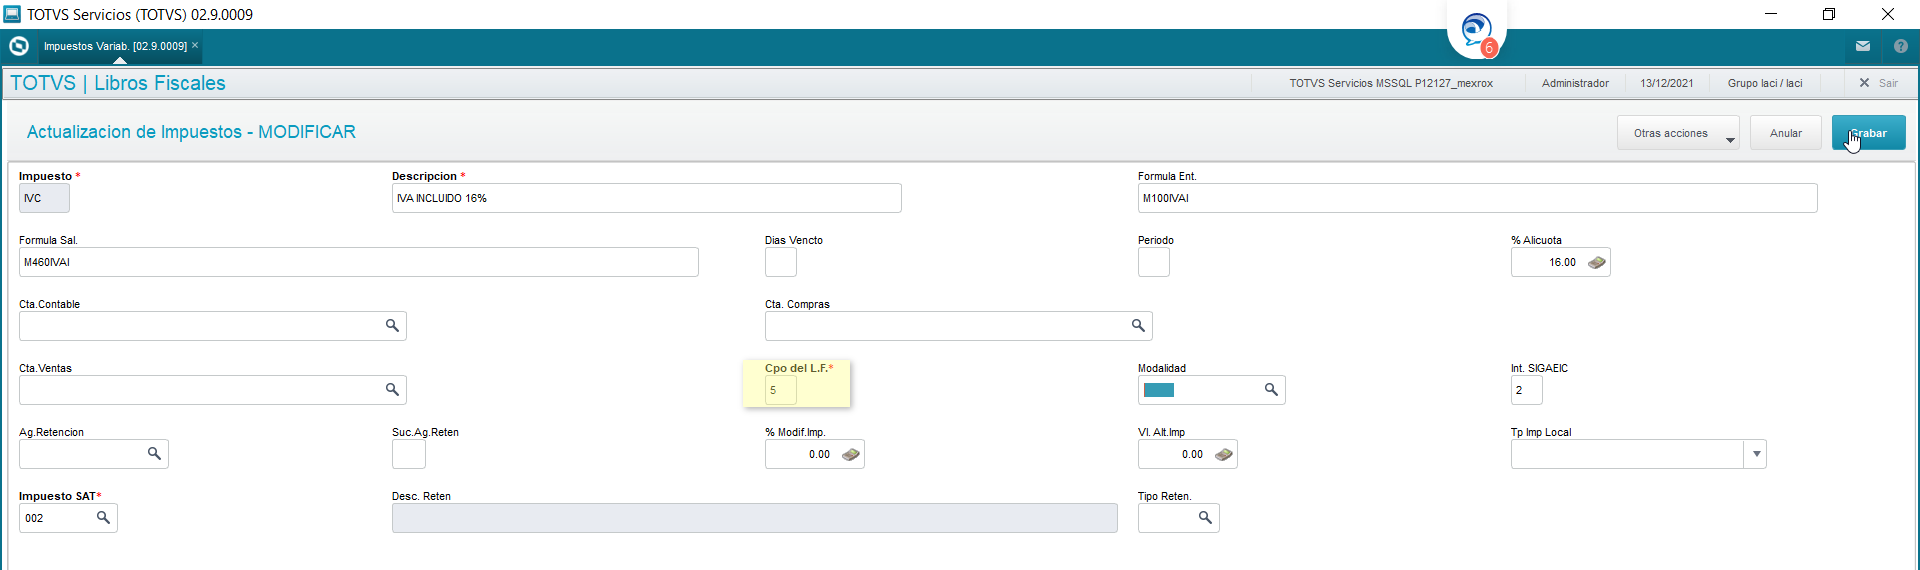Close the Impuestos Variab. tab
This screenshot has height=570, width=1920.
point(195,45)
